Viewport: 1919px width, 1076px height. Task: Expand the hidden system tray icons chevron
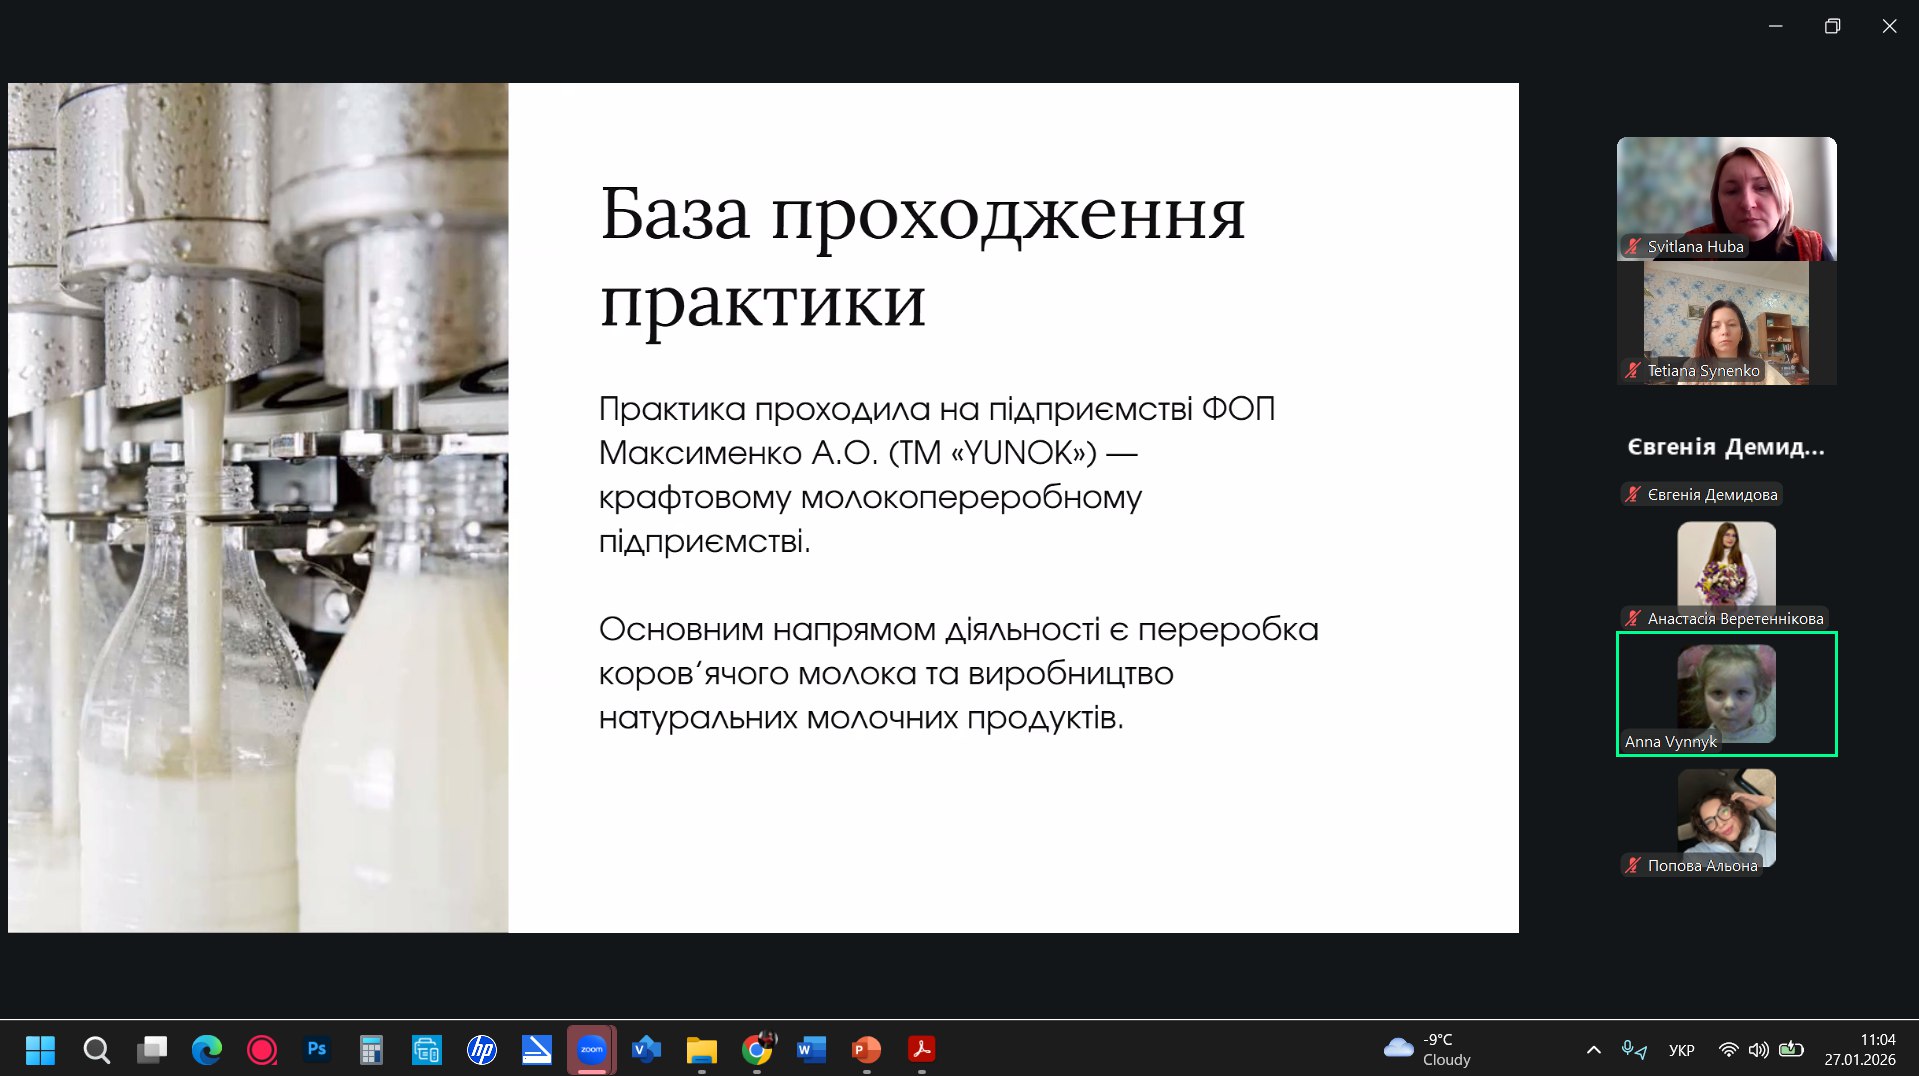coord(1594,1049)
